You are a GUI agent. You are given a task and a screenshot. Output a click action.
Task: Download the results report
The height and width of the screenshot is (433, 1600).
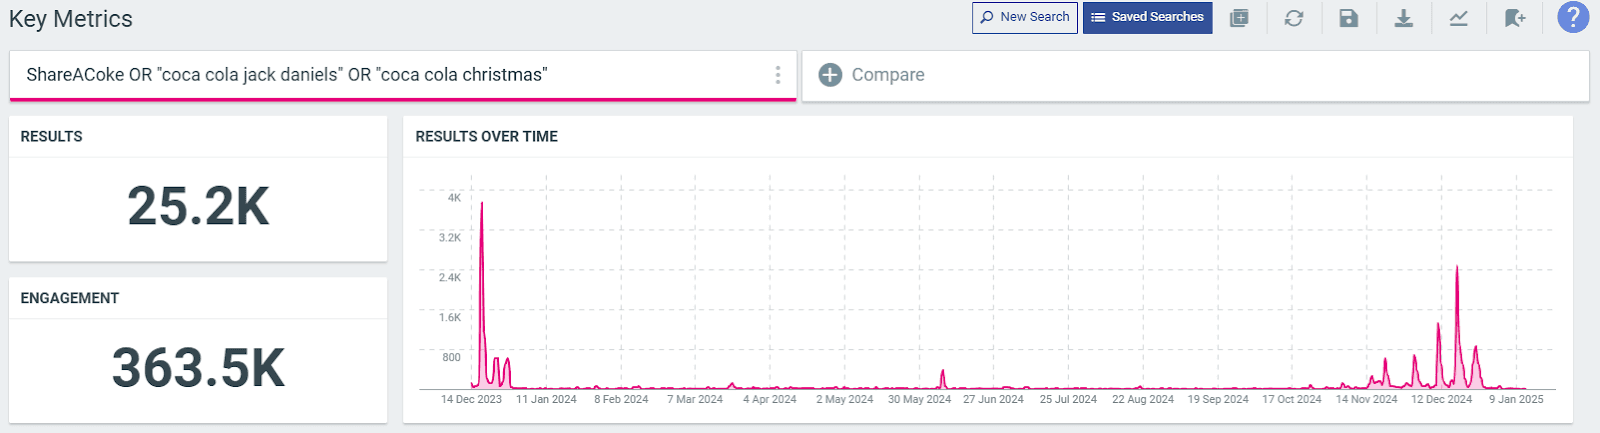pos(1404,18)
